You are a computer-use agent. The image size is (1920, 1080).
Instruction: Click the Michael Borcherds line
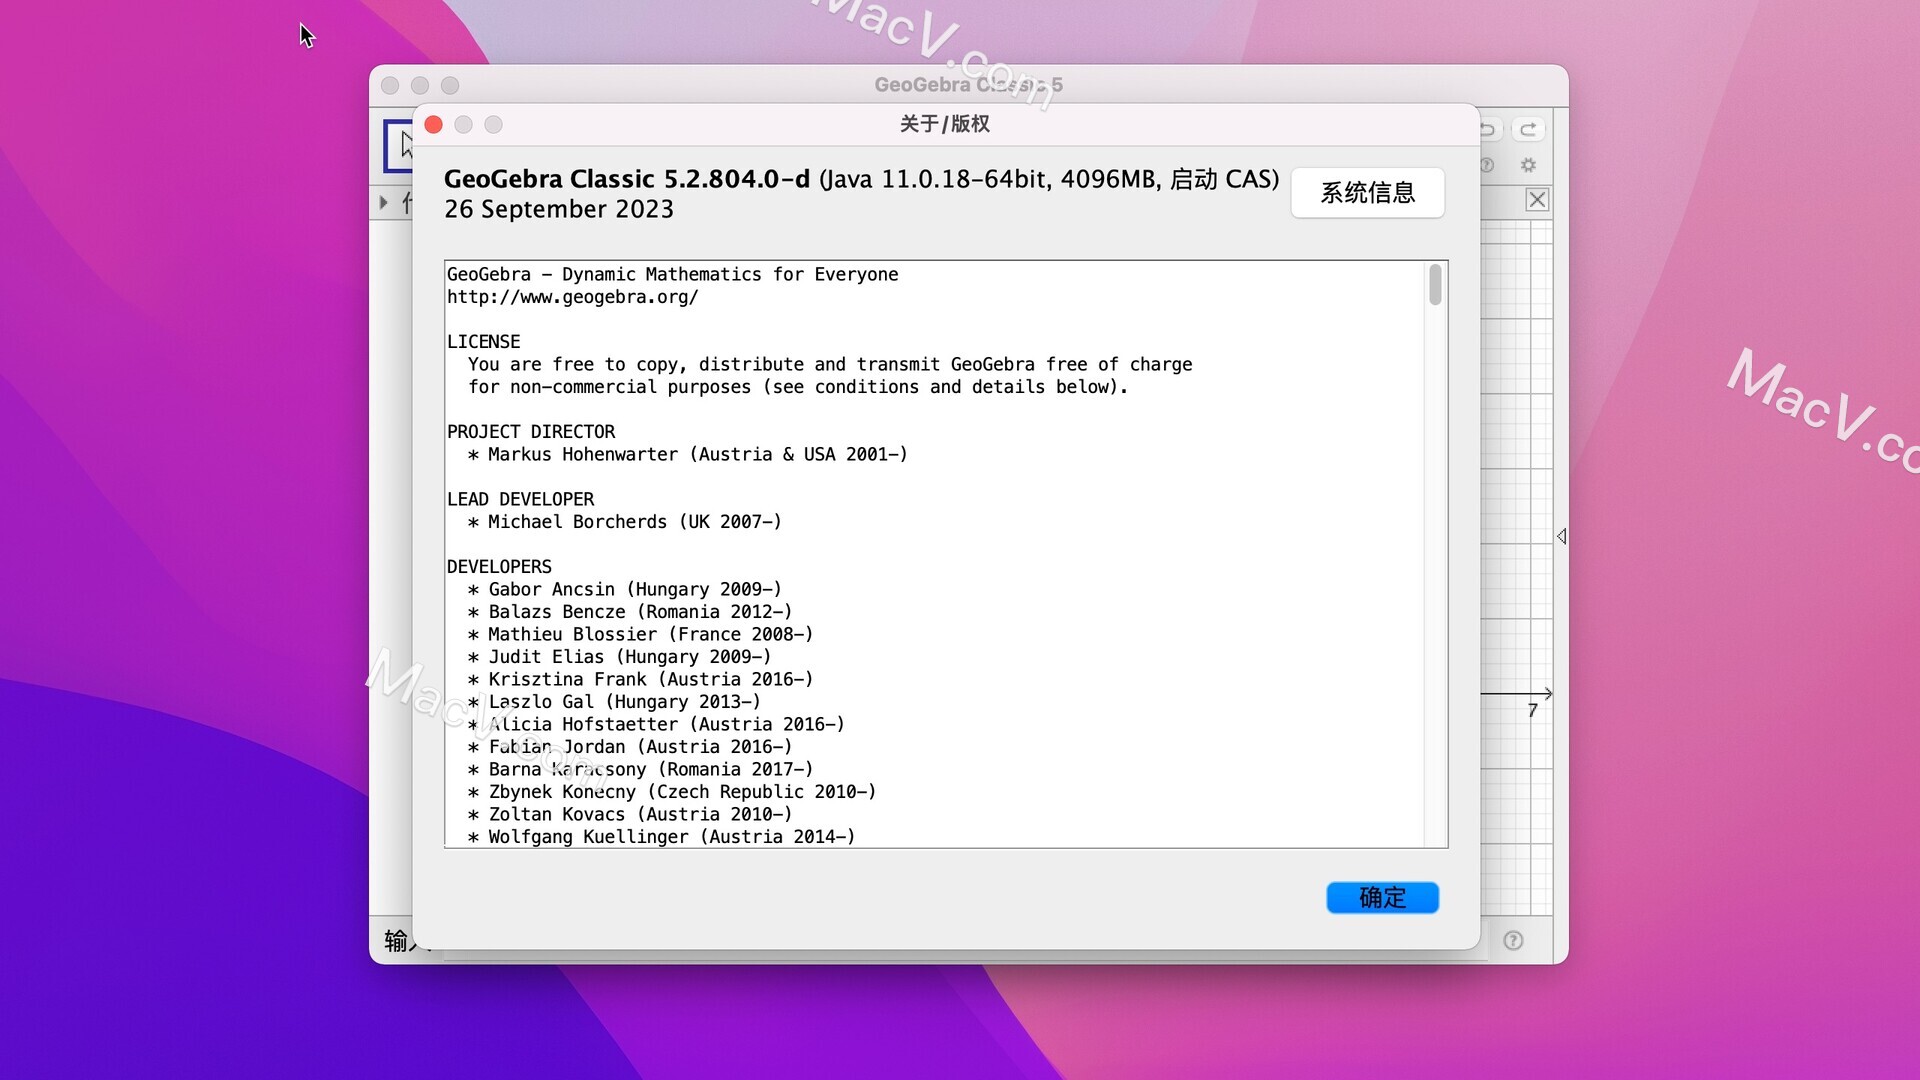pyautogui.click(x=624, y=522)
